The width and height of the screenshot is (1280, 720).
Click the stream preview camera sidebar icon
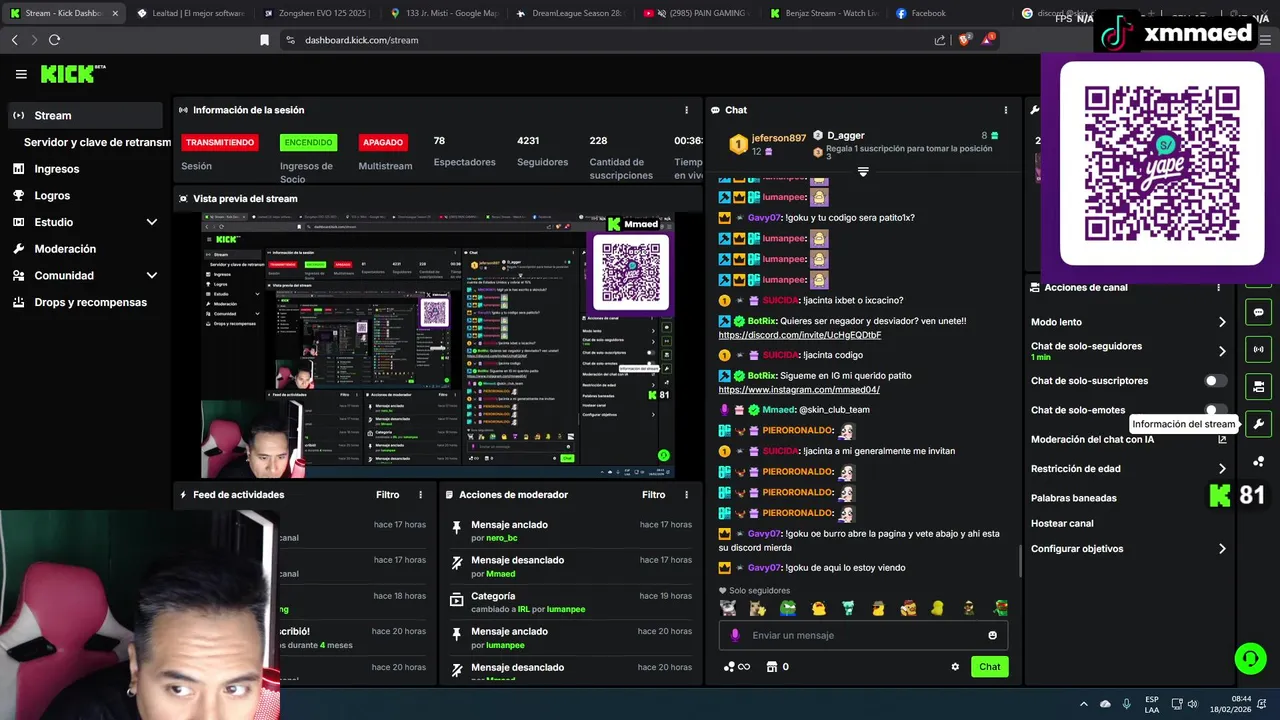pyautogui.click(x=1258, y=387)
